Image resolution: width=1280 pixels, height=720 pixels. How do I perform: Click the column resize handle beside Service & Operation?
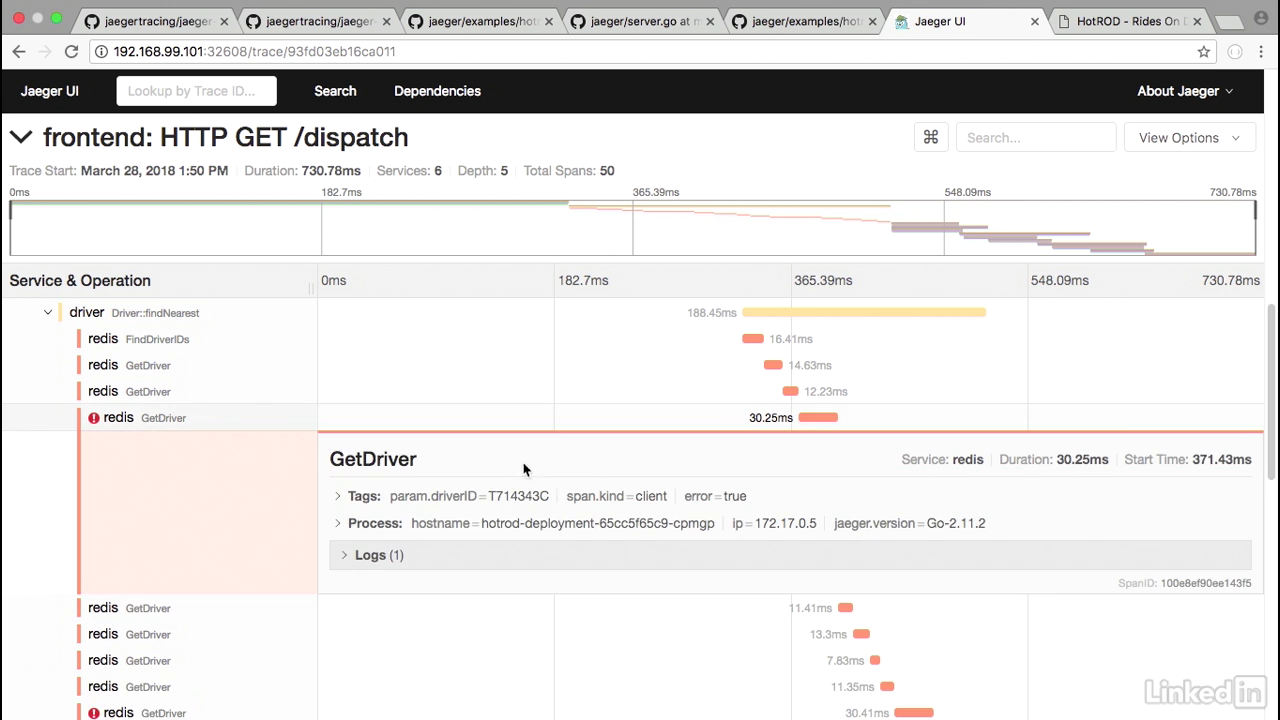click(x=311, y=288)
